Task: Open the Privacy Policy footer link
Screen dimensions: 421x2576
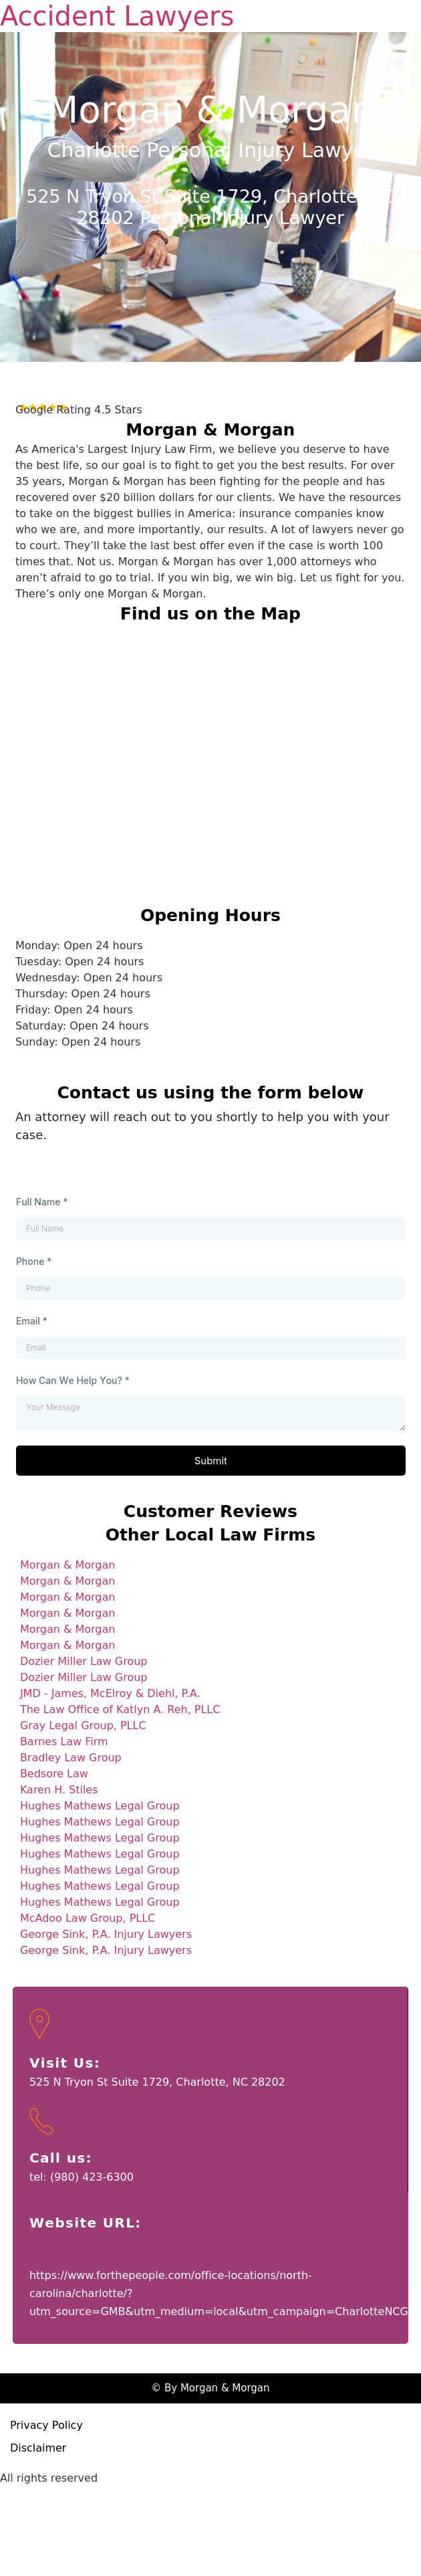Action: [x=46, y=2425]
